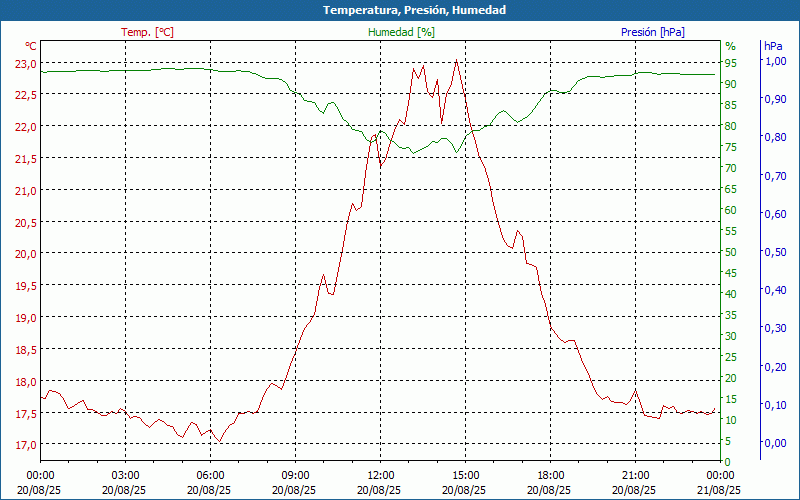Click the temperature axis value 22,0
Screen dimensions: 800x500
27,127
